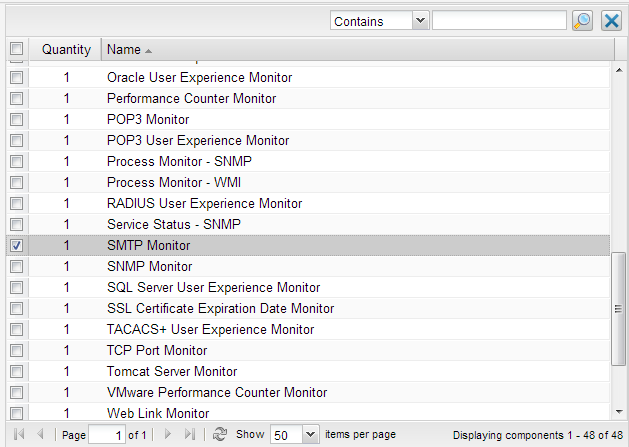Select Oracle User Experience Monitor name

199,77
